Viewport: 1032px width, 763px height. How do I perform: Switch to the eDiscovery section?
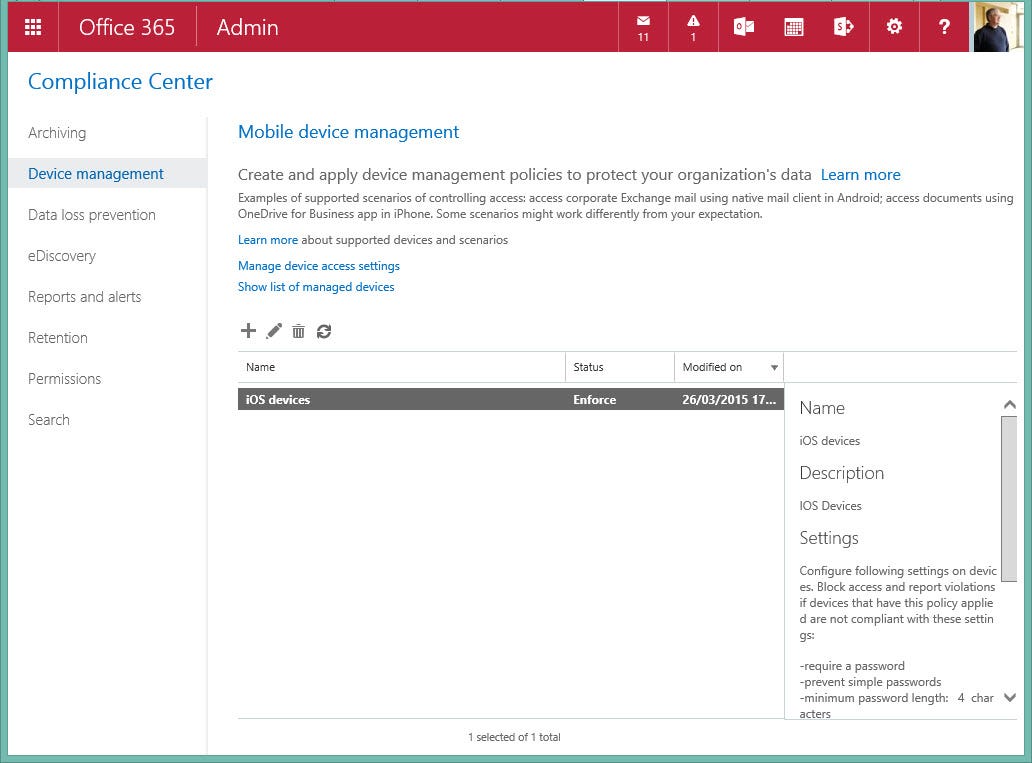pyautogui.click(x=62, y=255)
